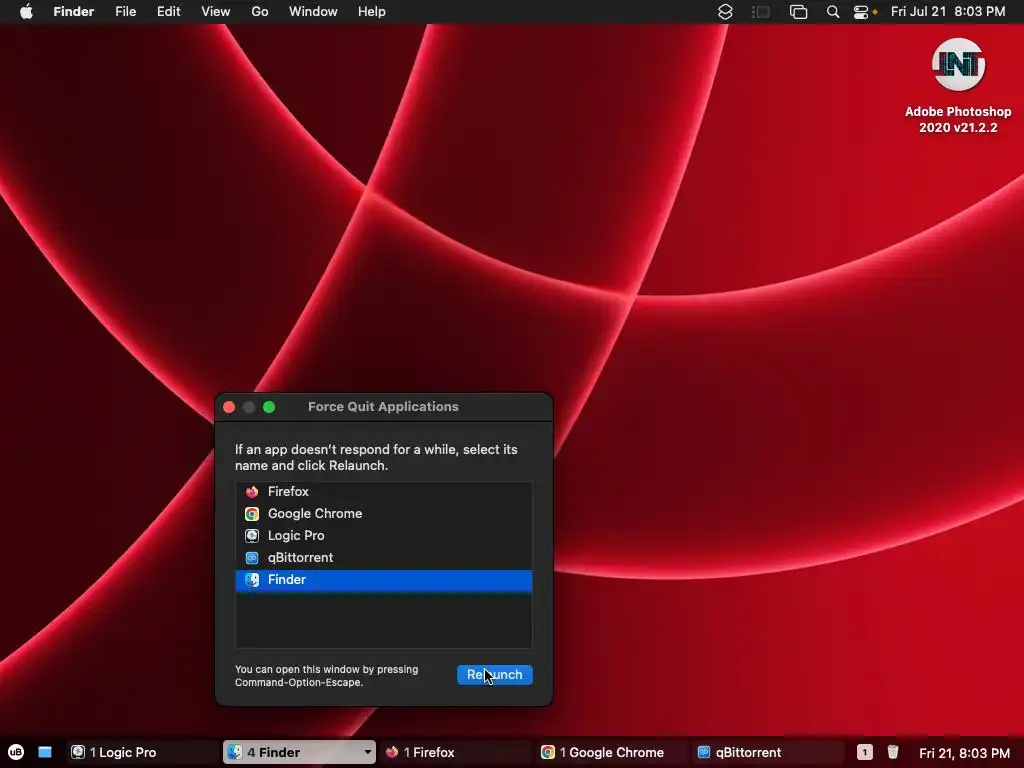Image resolution: width=1024 pixels, height=768 pixels.
Task: Click the blue desktop icon in bottom taskbar
Action: click(44, 752)
